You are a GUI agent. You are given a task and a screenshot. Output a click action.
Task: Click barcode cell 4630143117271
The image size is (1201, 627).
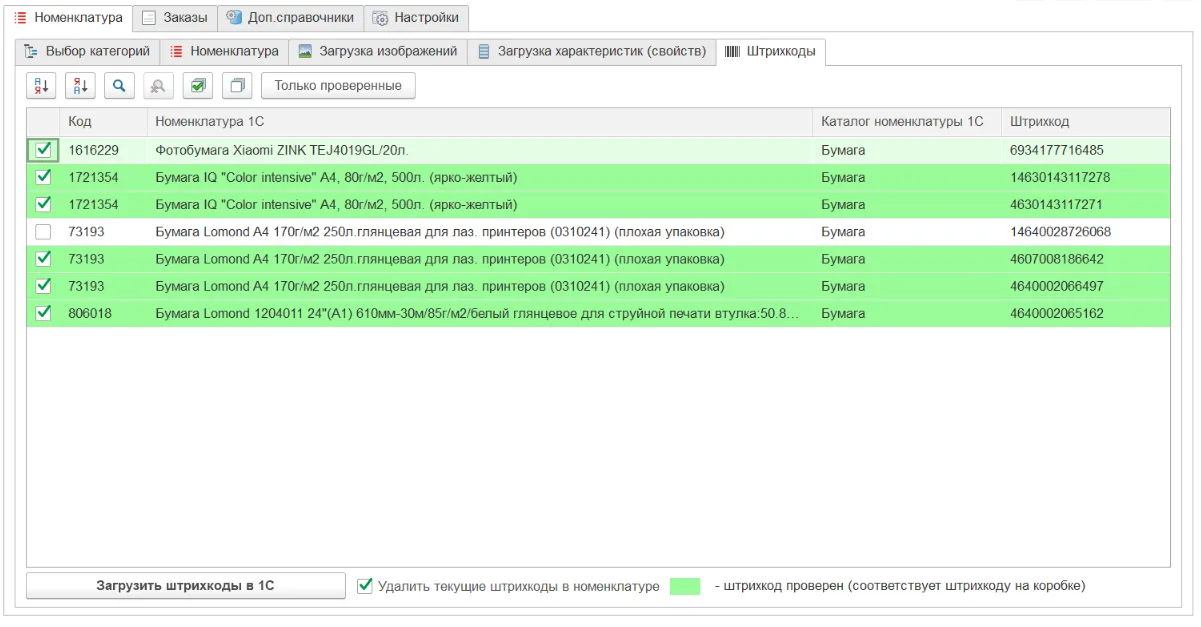pos(1085,204)
